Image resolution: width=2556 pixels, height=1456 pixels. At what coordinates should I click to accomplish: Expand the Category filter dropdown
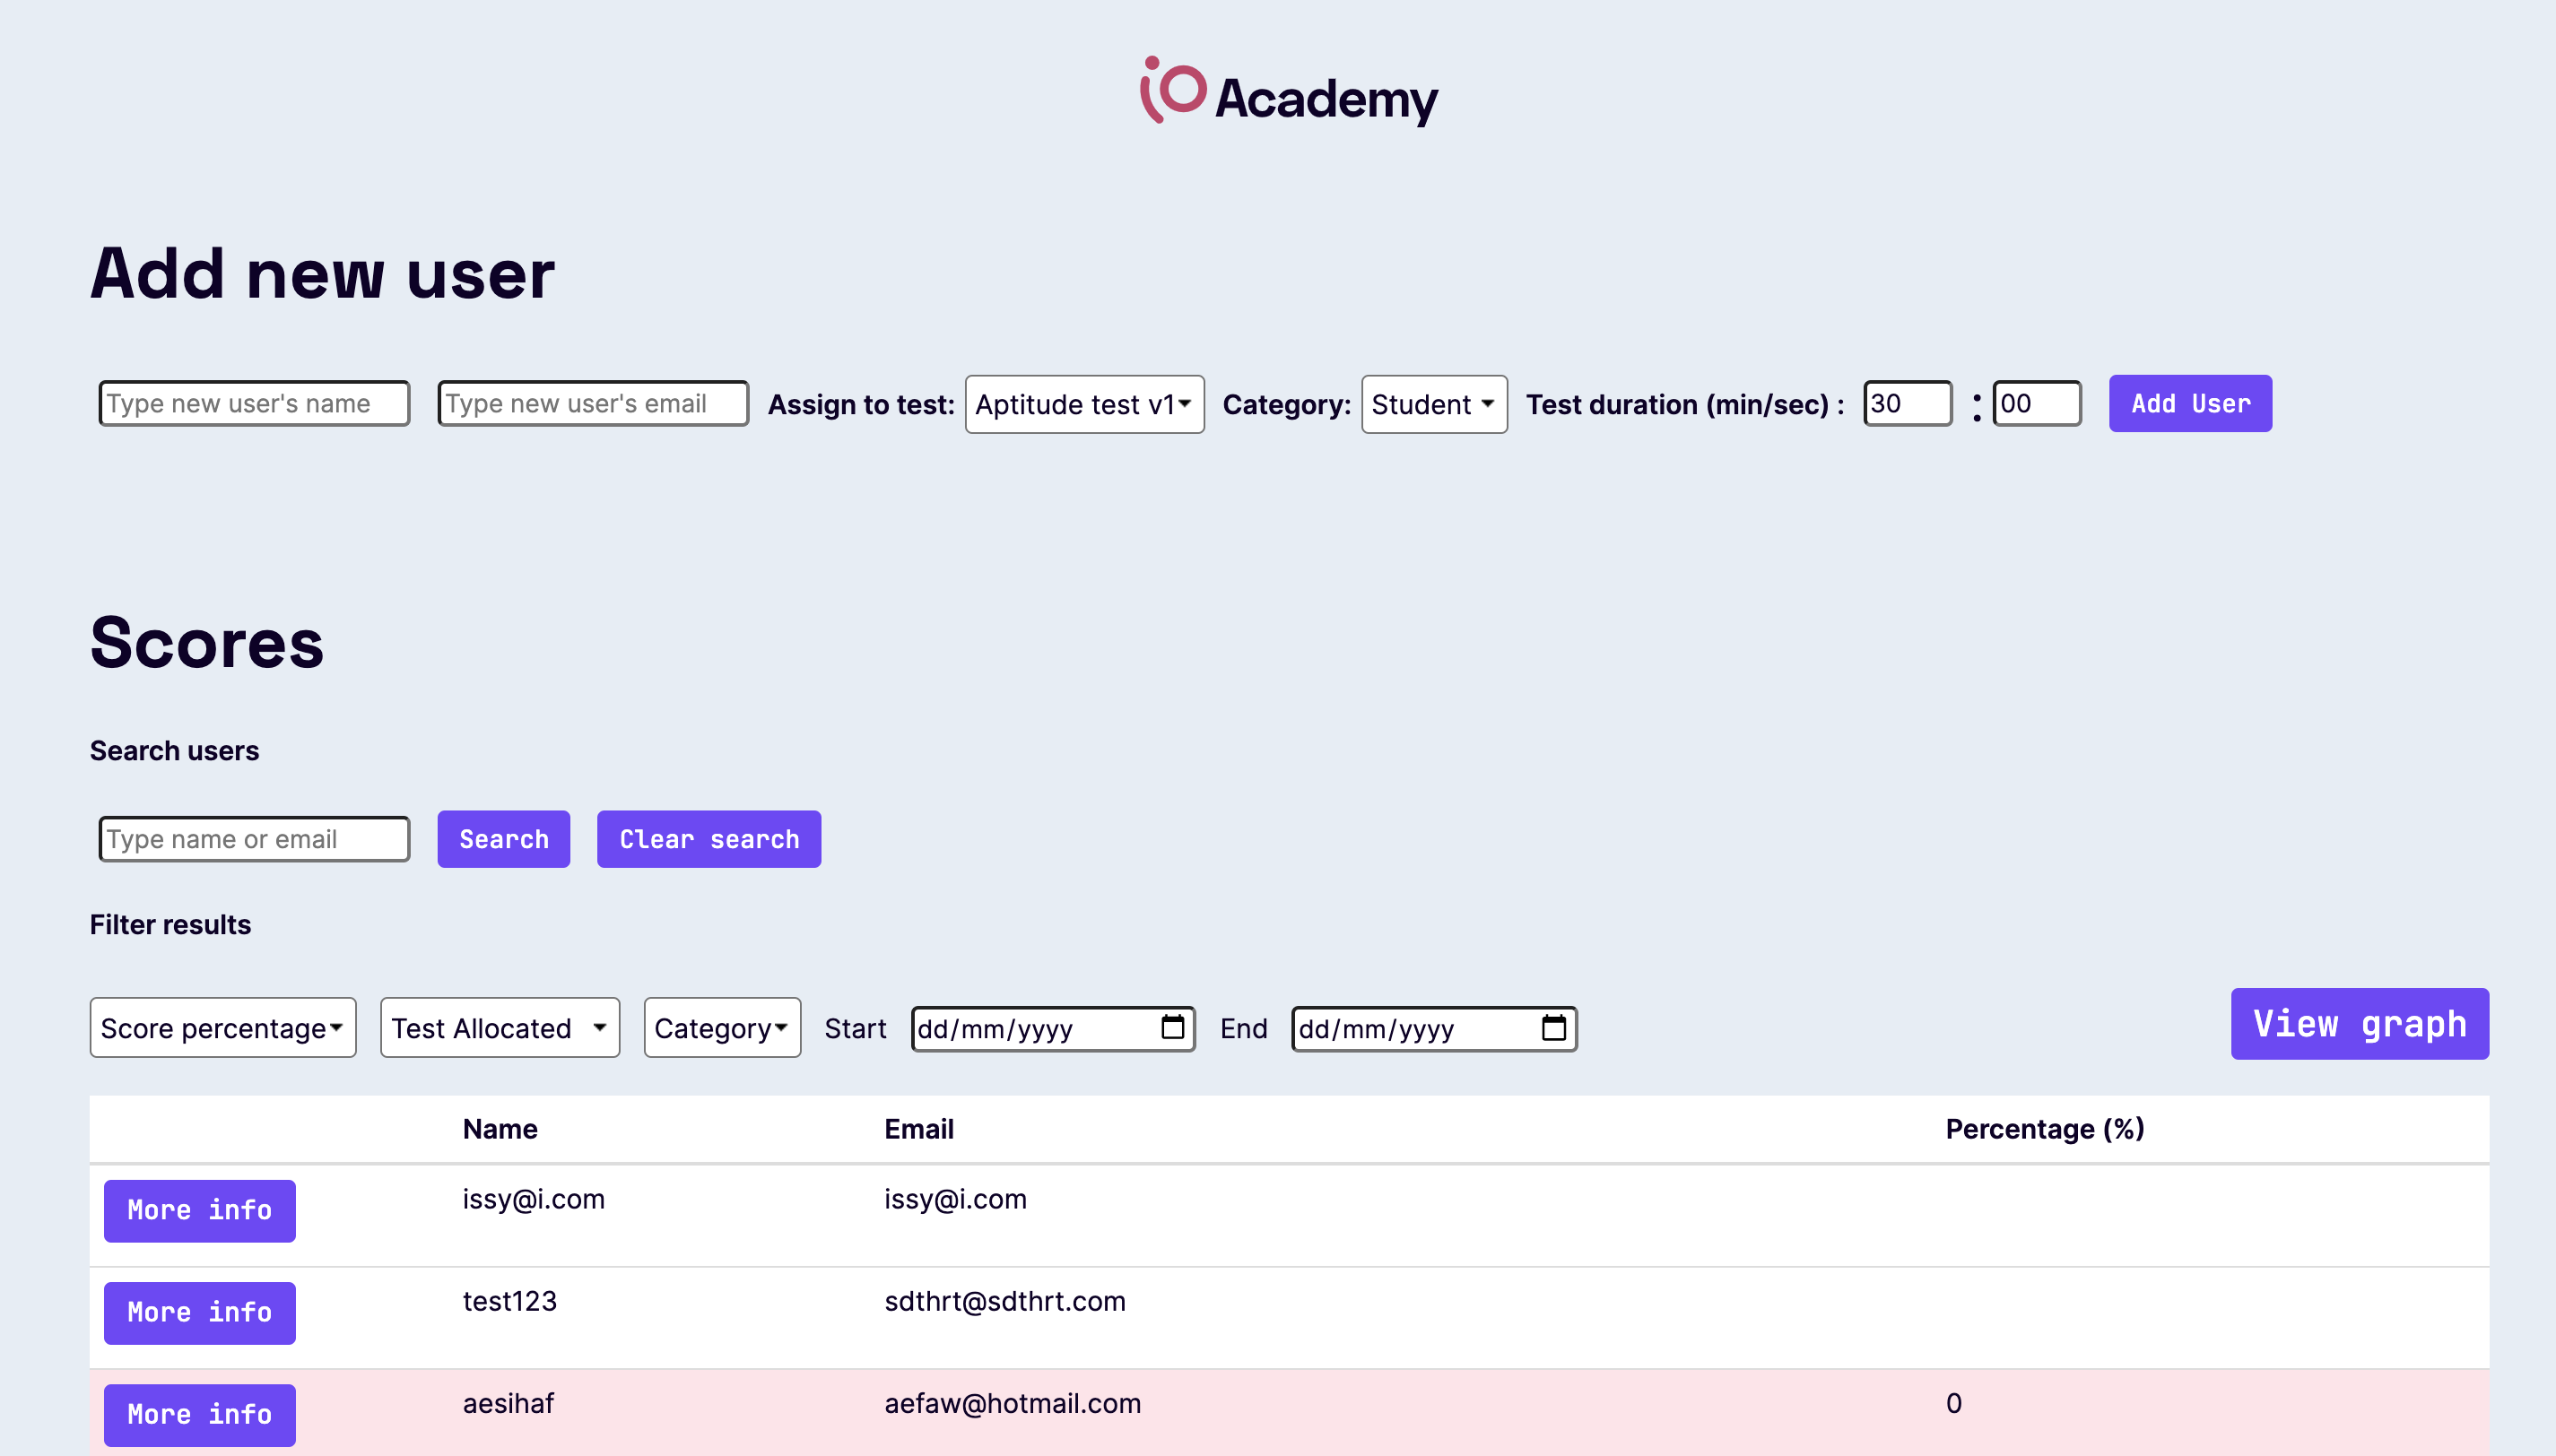(x=722, y=1027)
